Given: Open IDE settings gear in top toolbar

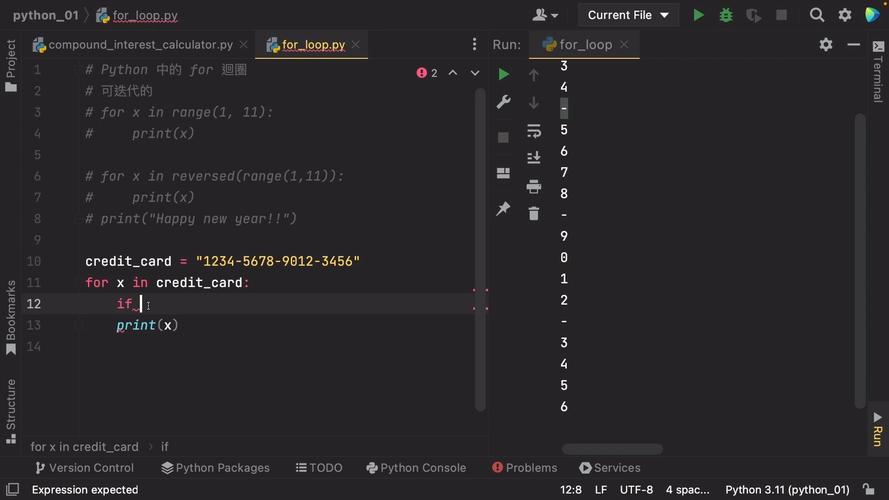Looking at the screenshot, I should pyautogui.click(x=845, y=15).
